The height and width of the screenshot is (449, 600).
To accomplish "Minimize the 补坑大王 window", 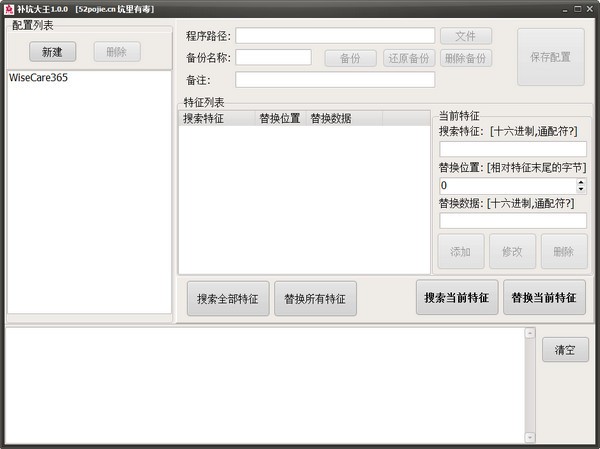I will coord(565,9).
